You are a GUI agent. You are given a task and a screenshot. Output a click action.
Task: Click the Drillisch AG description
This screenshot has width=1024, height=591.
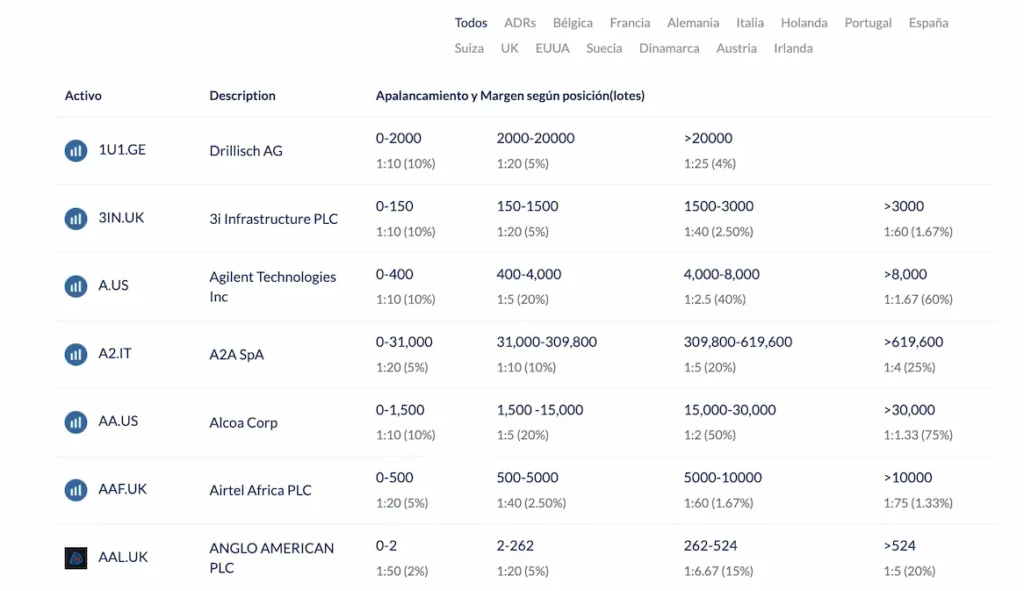pos(248,150)
